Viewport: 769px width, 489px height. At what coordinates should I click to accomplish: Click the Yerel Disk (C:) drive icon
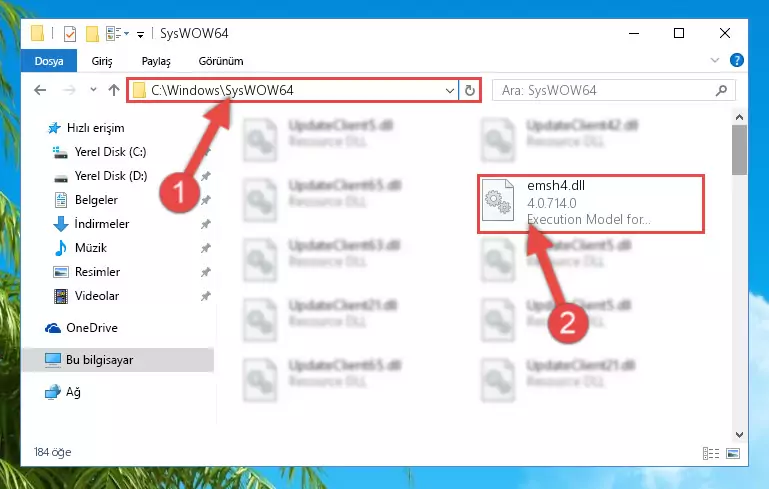click(x=60, y=153)
